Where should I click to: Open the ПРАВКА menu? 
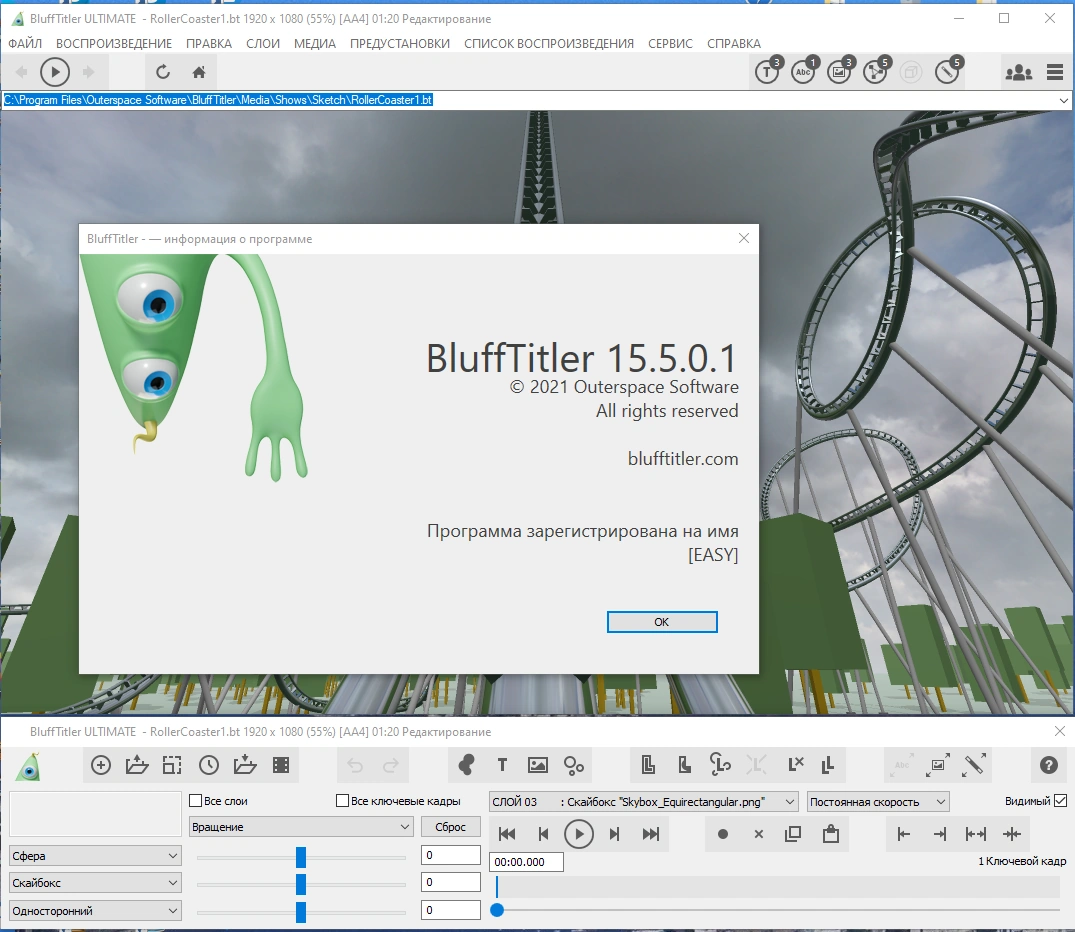click(209, 44)
